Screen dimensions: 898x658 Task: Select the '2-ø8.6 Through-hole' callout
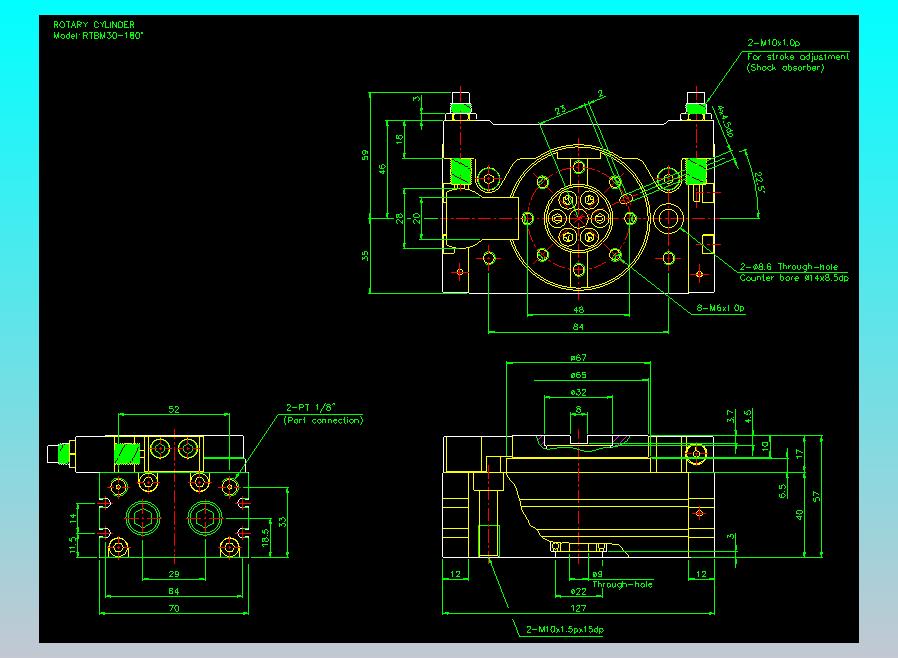click(789, 267)
